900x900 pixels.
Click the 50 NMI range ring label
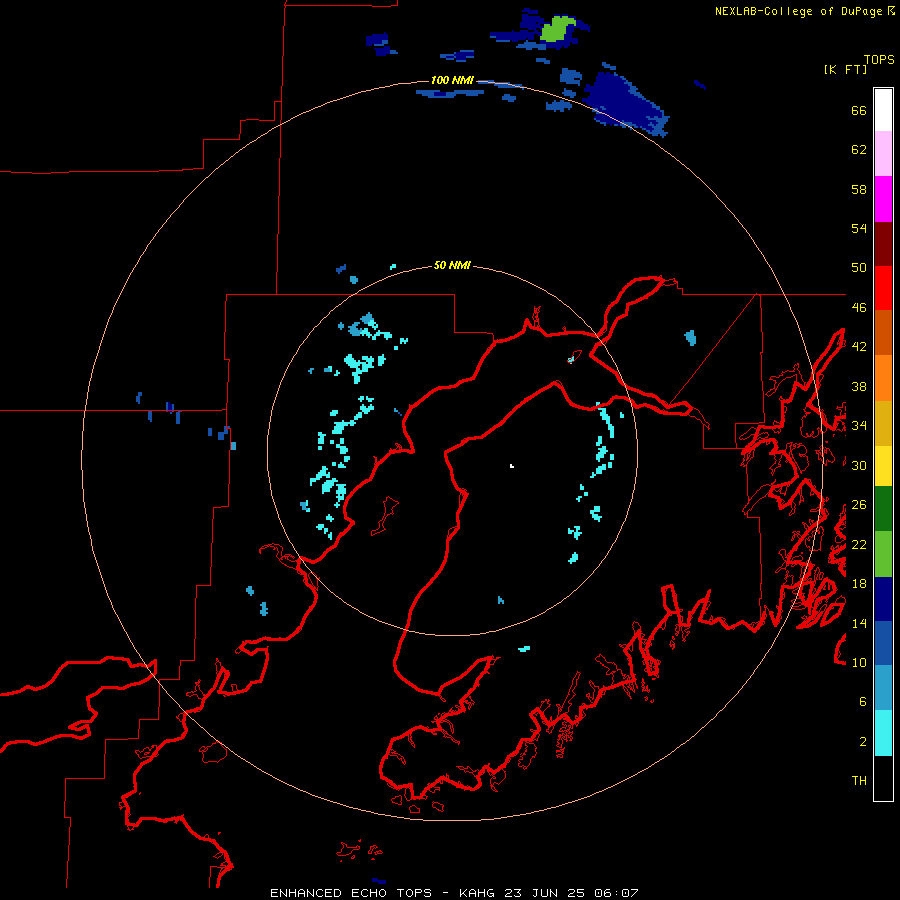(452, 265)
